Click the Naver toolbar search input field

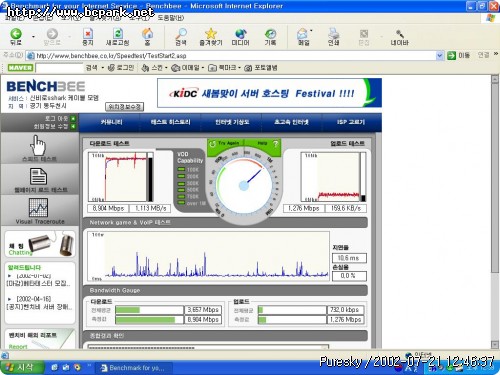(x=59, y=68)
